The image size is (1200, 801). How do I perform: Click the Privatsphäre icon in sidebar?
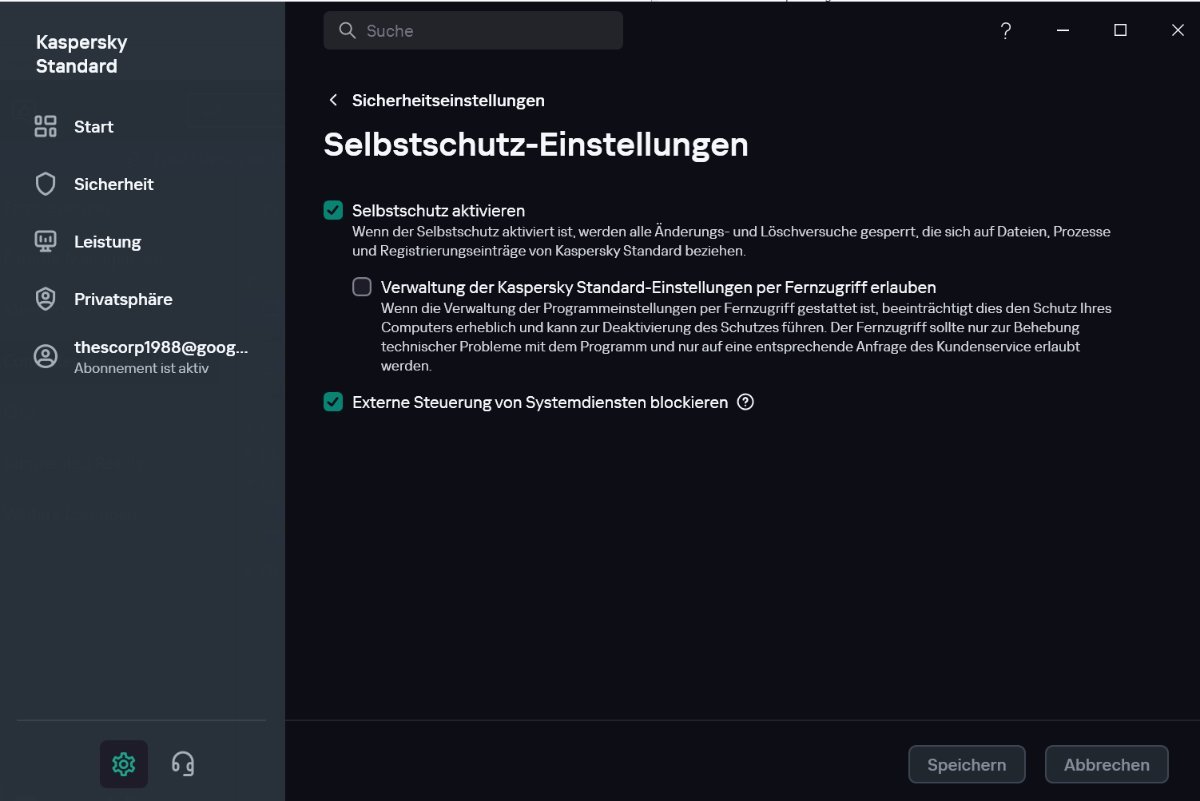point(46,299)
